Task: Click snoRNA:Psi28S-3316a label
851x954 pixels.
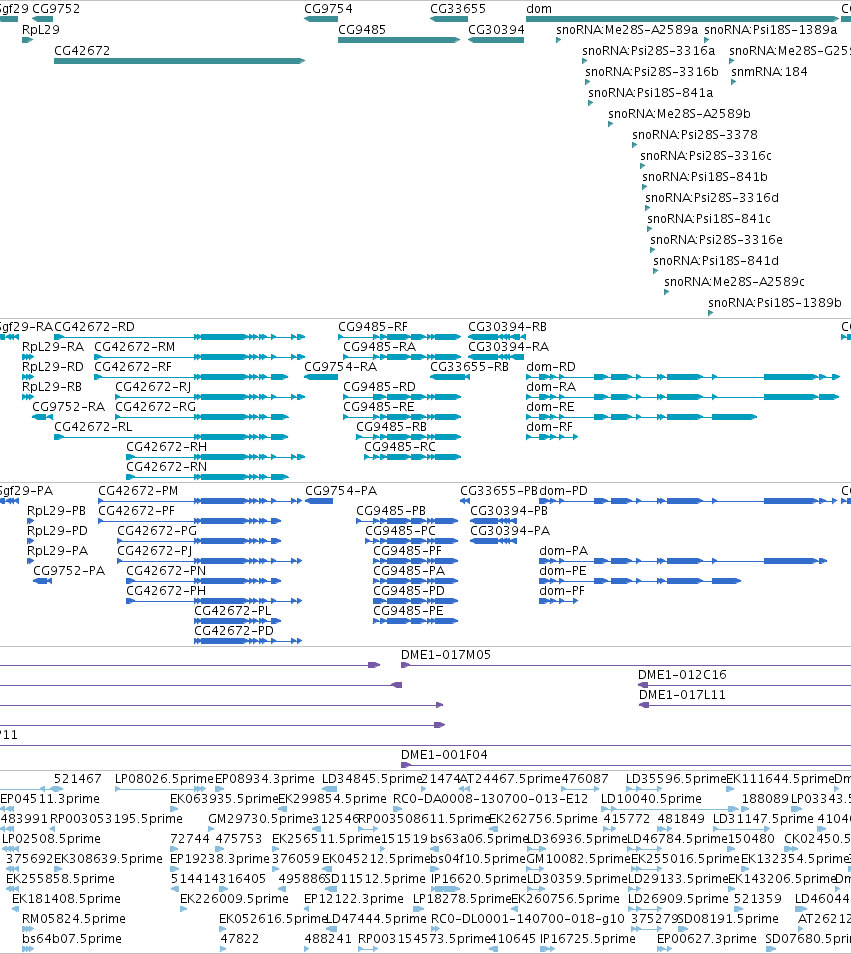Action: point(648,50)
